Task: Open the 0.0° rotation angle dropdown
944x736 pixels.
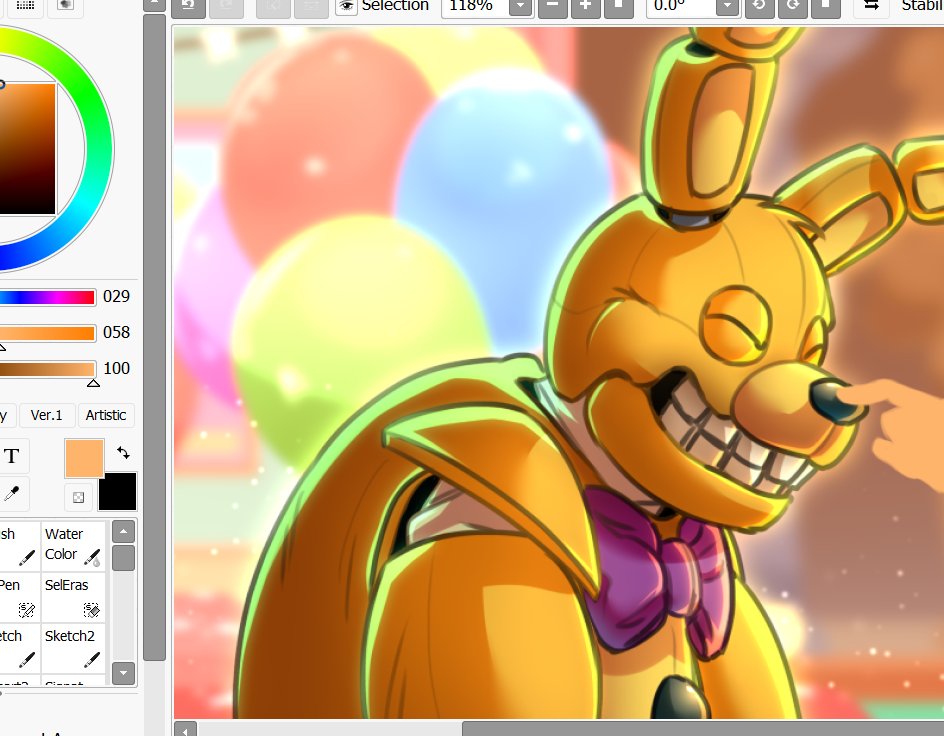Action: click(727, 6)
